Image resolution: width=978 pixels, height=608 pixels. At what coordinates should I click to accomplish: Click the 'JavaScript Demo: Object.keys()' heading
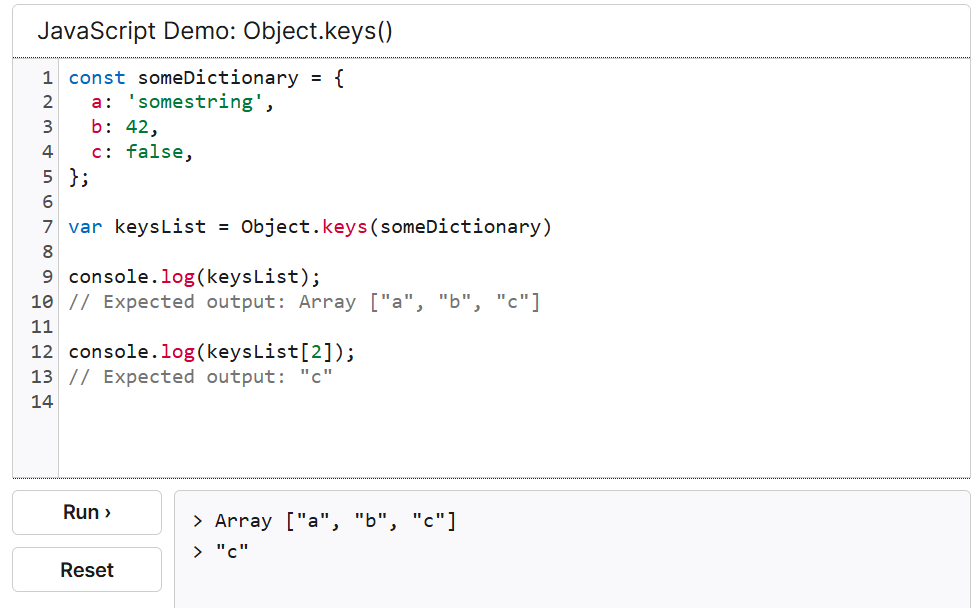point(215,31)
